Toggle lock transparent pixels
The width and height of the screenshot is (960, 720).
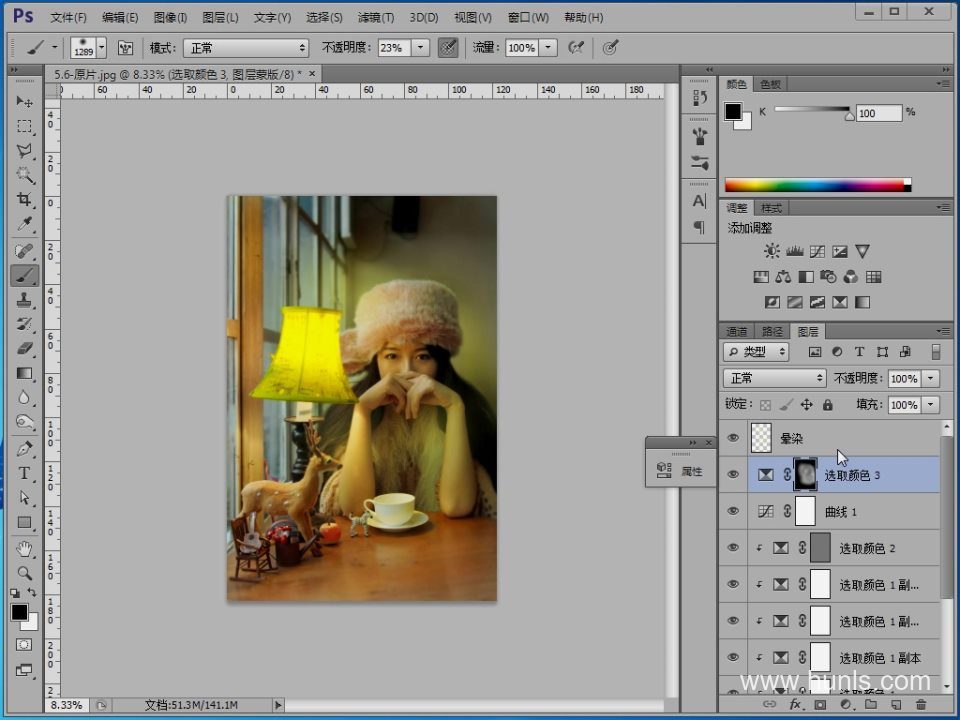point(765,405)
